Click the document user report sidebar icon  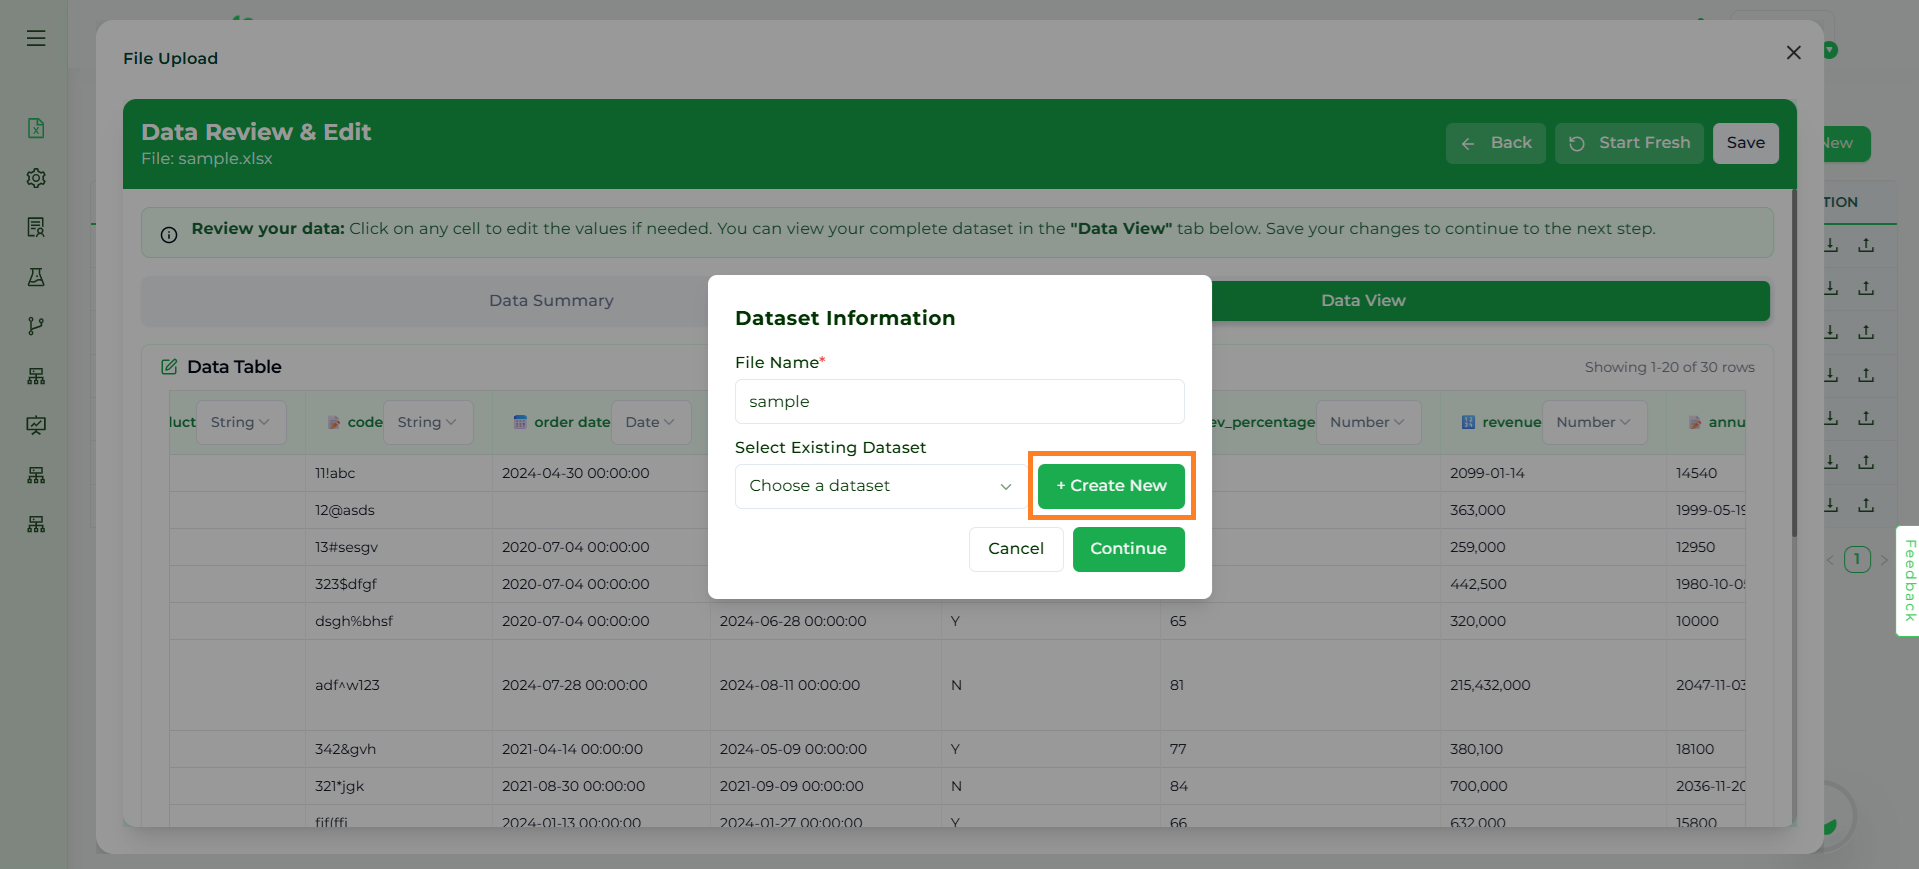36,227
